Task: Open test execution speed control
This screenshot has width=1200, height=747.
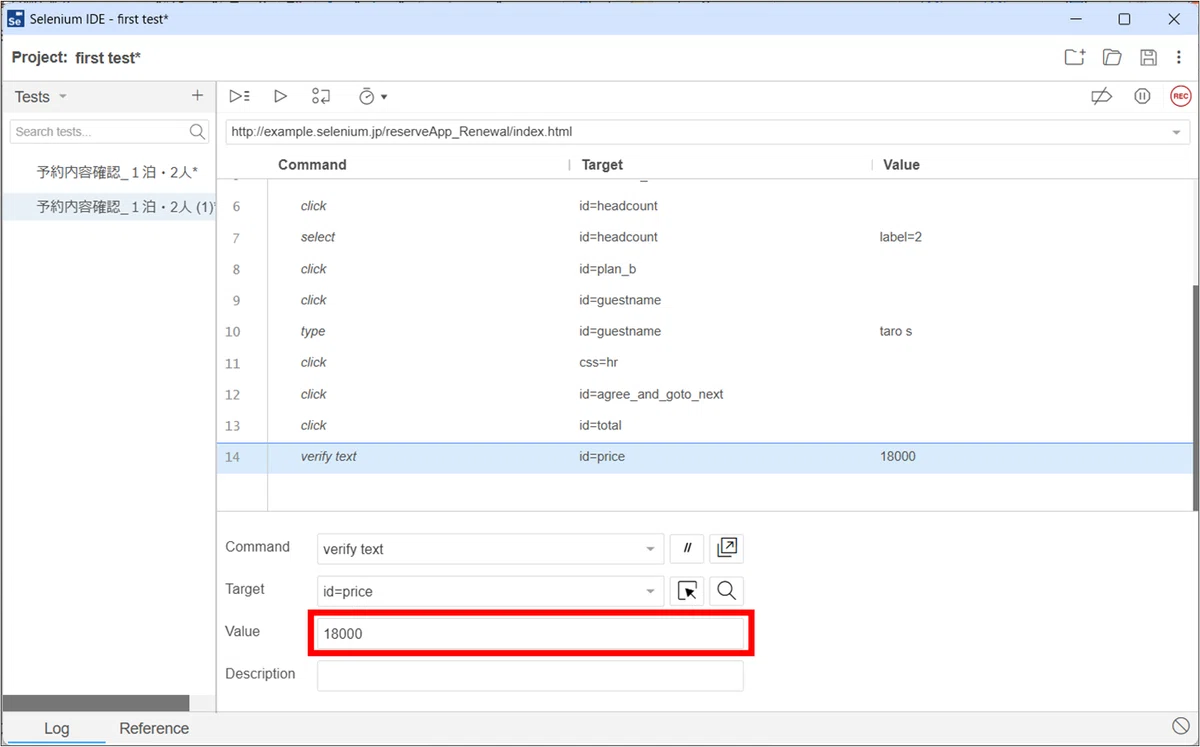Action: 372,97
